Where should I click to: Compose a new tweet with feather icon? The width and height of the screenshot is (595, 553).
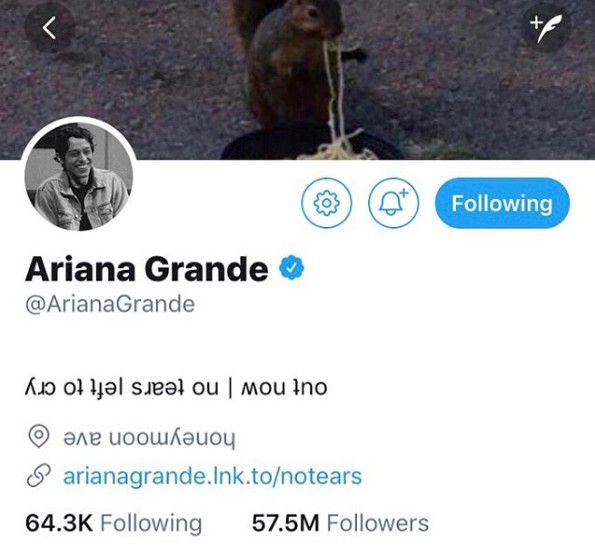[x=546, y=28]
